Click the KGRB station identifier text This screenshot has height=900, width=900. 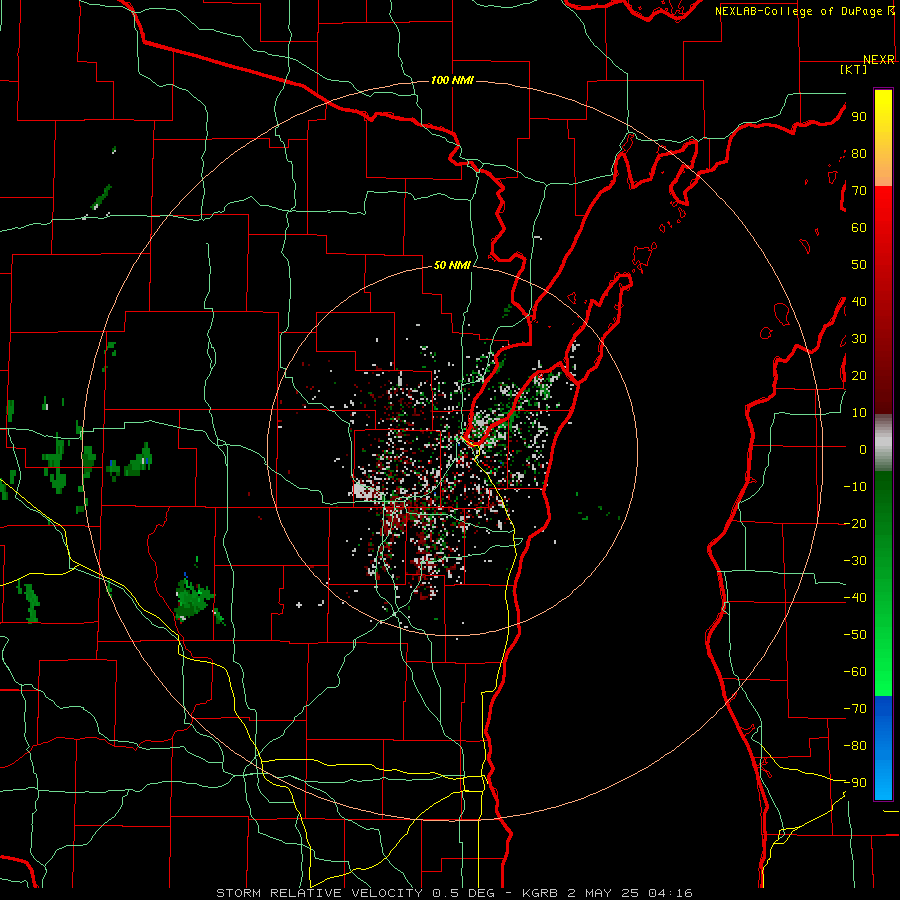coord(540,893)
